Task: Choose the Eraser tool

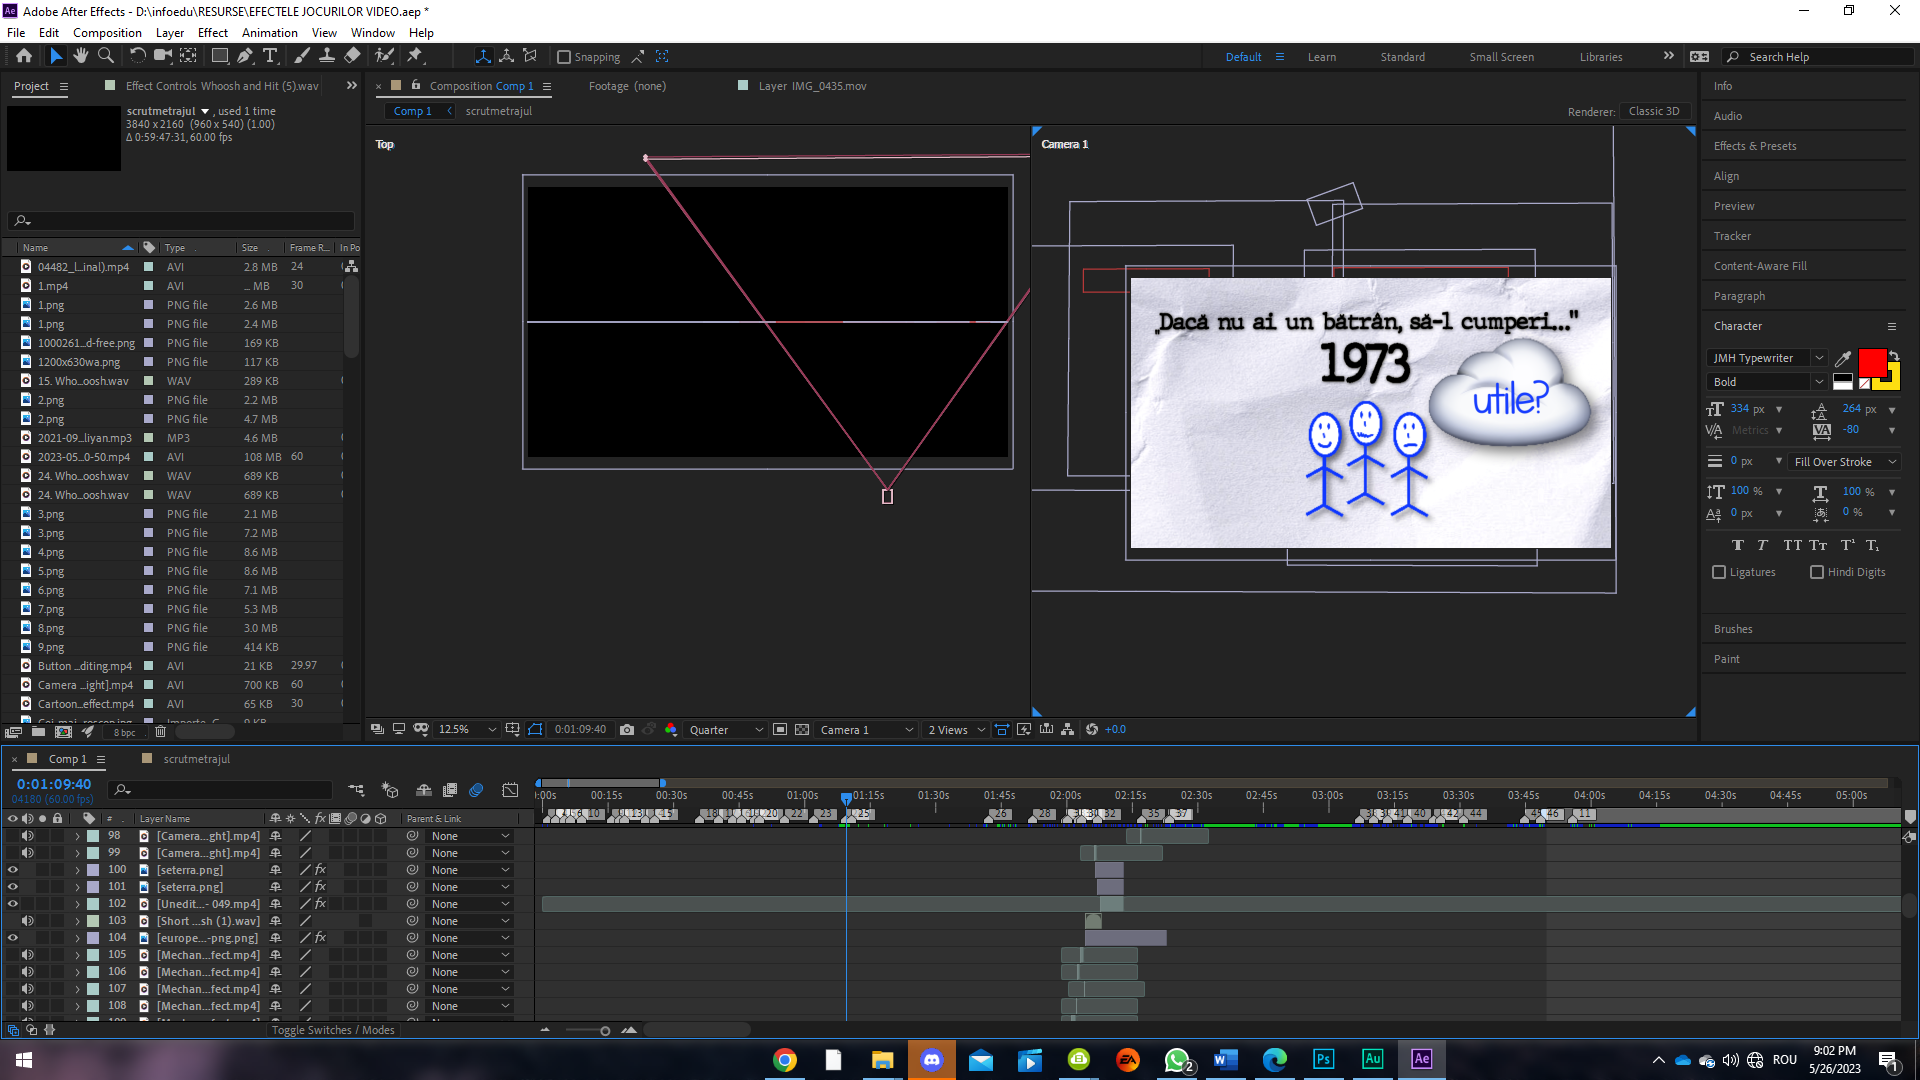Action: coord(352,56)
